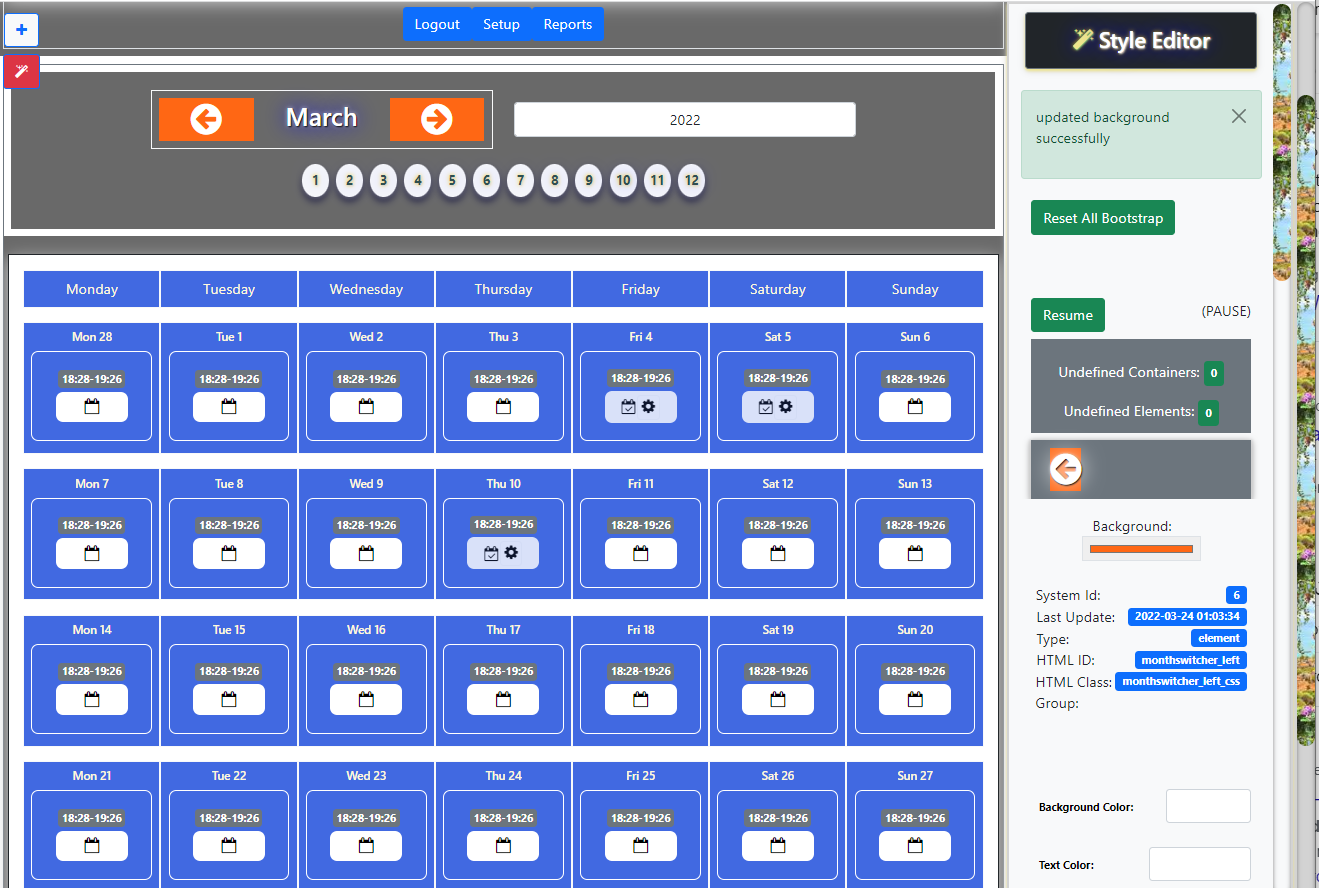This screenshot has width=1319, height=888.
Task: Dismiss the updated background notification
Action: tap(1239, 116)
